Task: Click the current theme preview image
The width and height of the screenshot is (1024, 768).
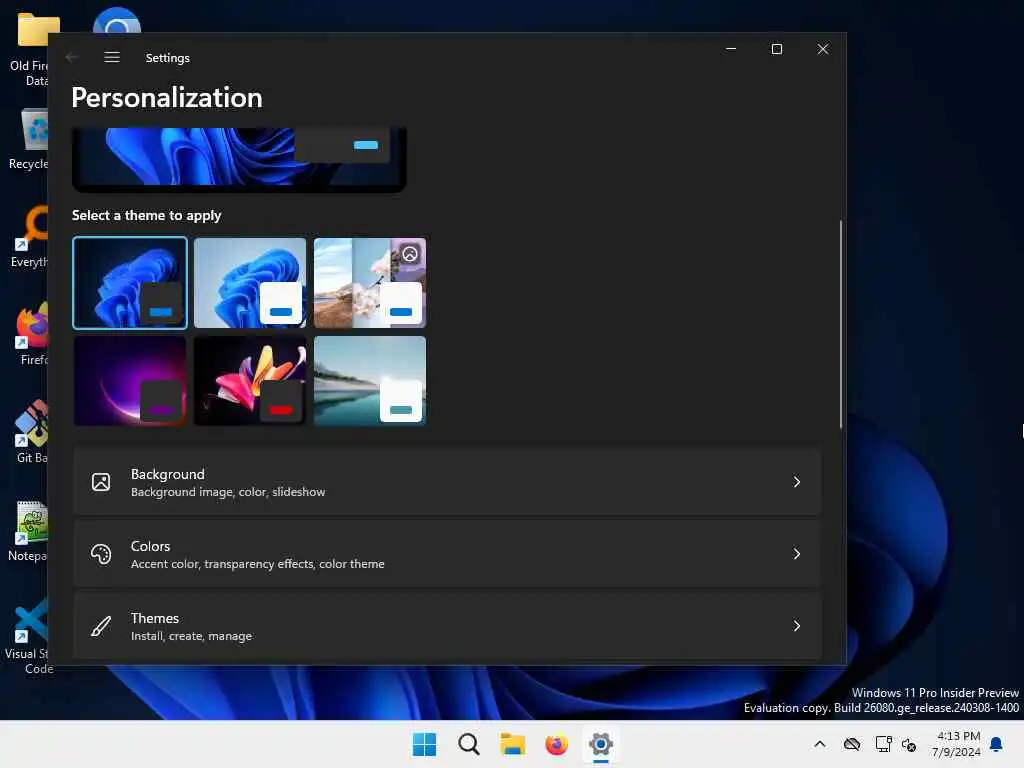Action: tap(239, 159)
